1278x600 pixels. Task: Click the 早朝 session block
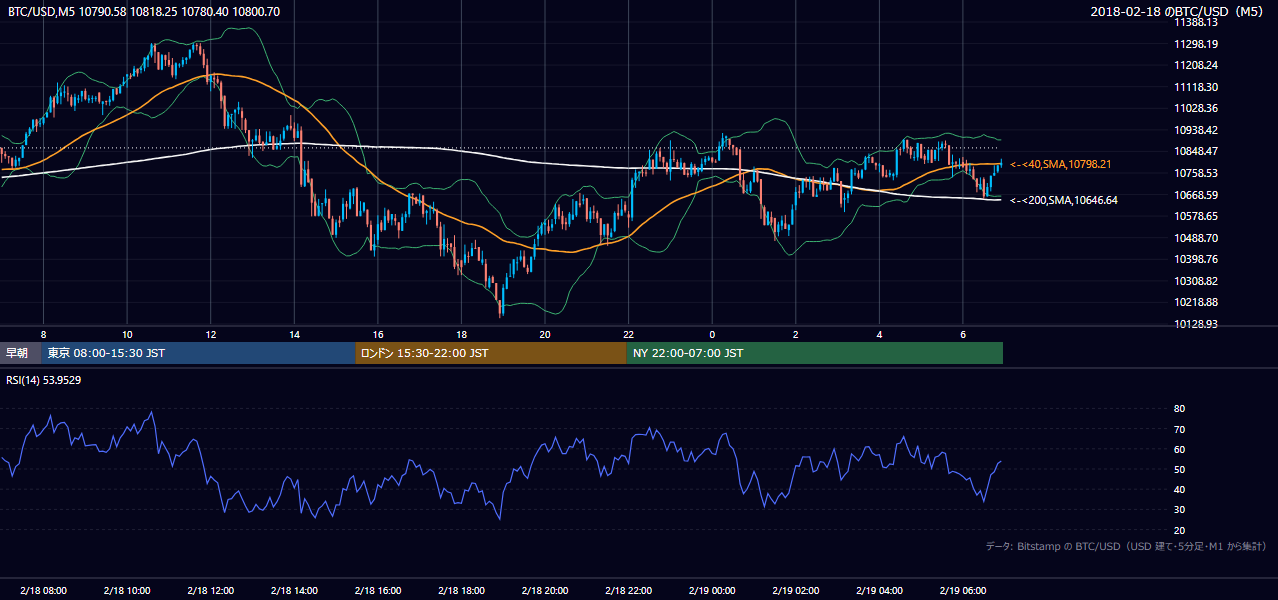20,353
